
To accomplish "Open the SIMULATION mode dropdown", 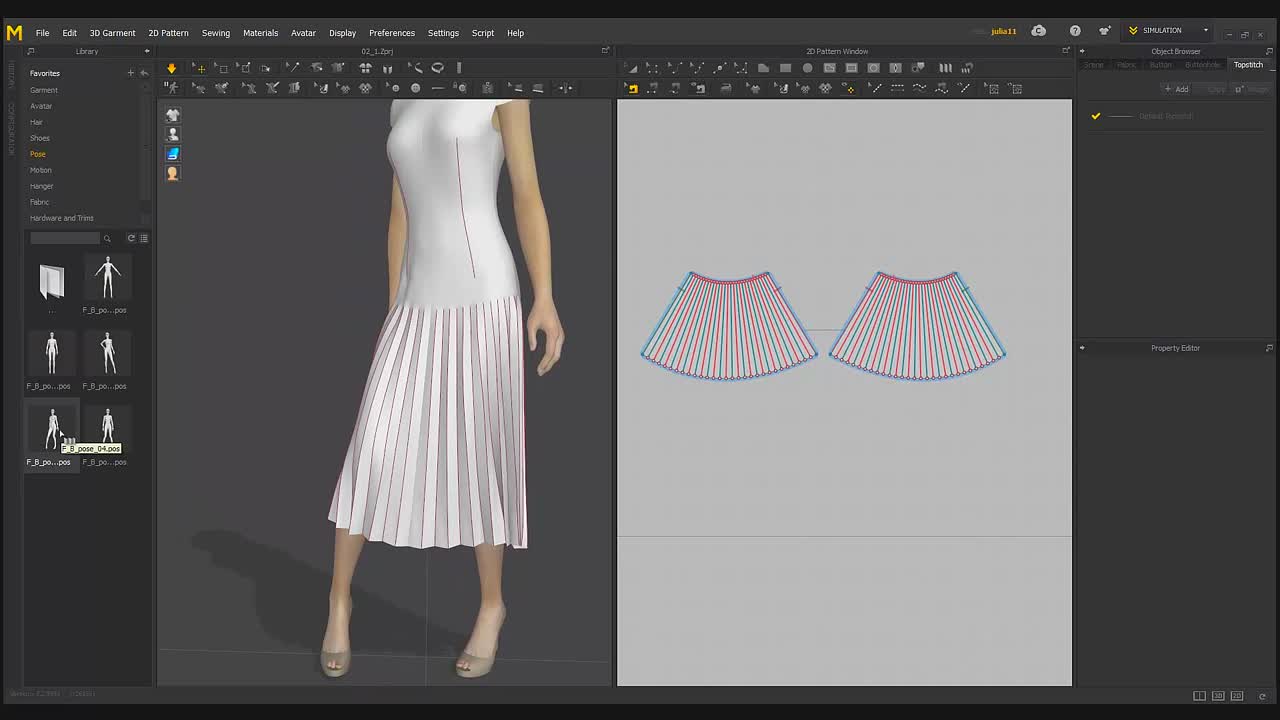I will coord(1169,31).
